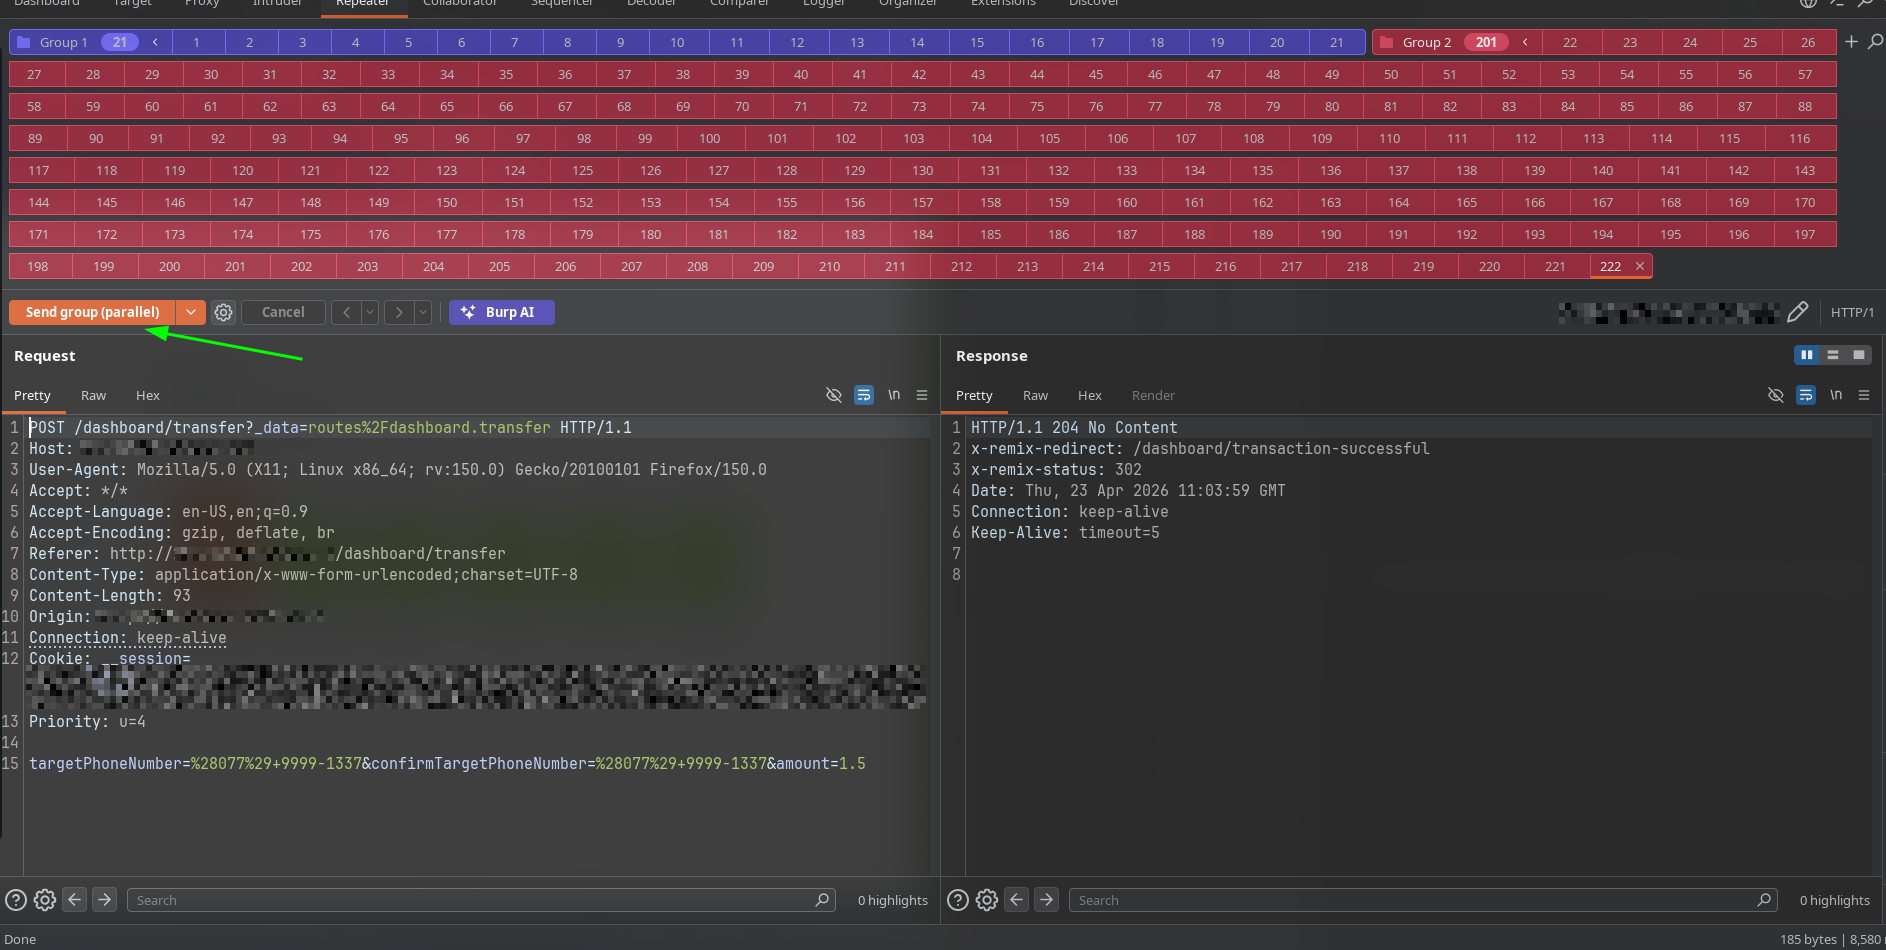
Task: Close tab 222
Action: 1639,266
